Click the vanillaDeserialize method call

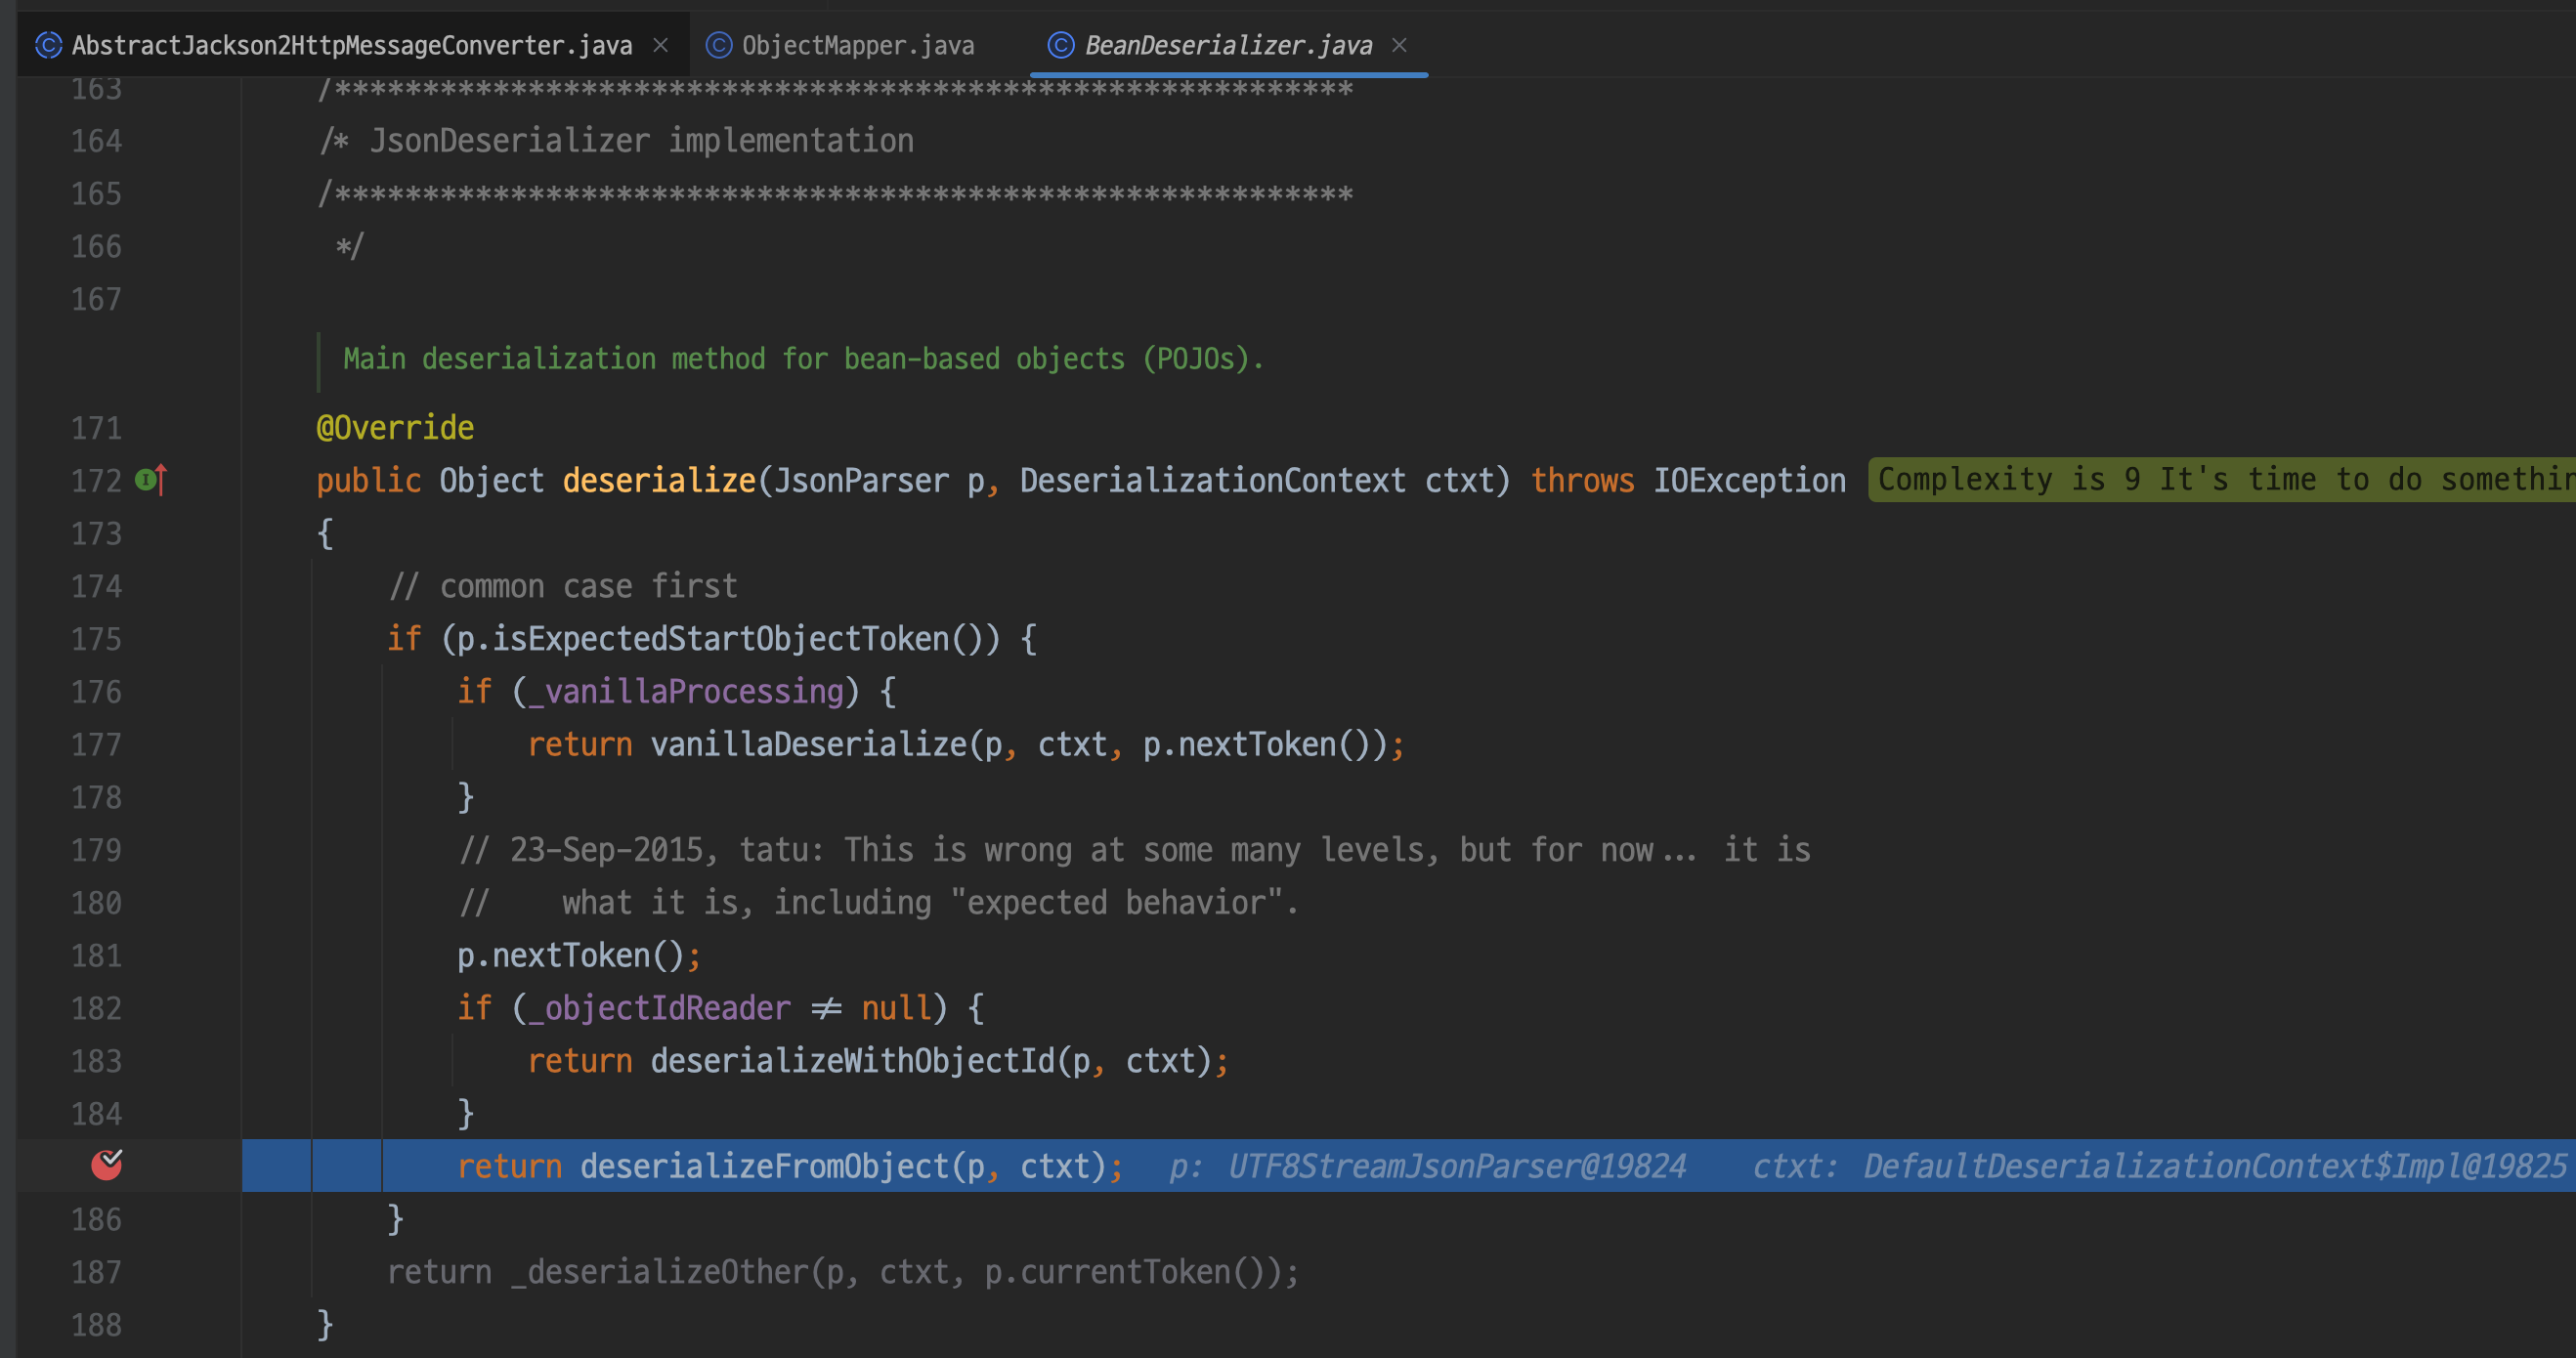pos(808,745)
